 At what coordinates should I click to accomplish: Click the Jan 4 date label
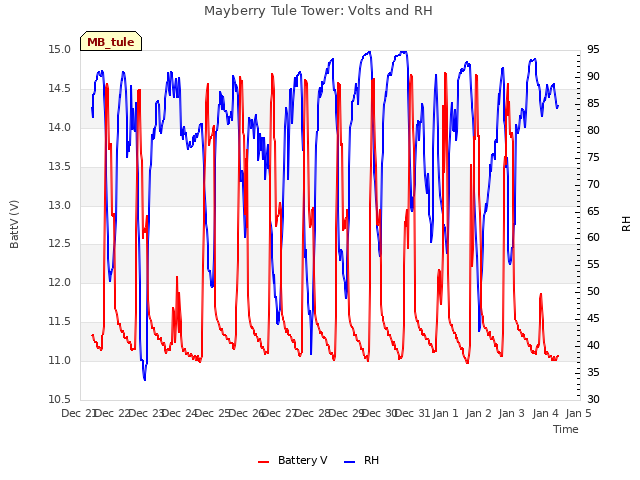pyautogui.click(x=545, y=413)
